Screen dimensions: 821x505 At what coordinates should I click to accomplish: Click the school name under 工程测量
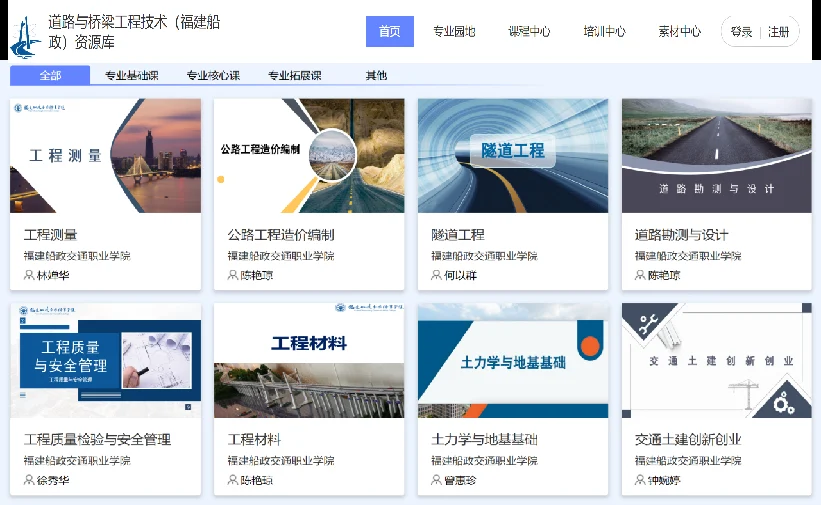77,256
